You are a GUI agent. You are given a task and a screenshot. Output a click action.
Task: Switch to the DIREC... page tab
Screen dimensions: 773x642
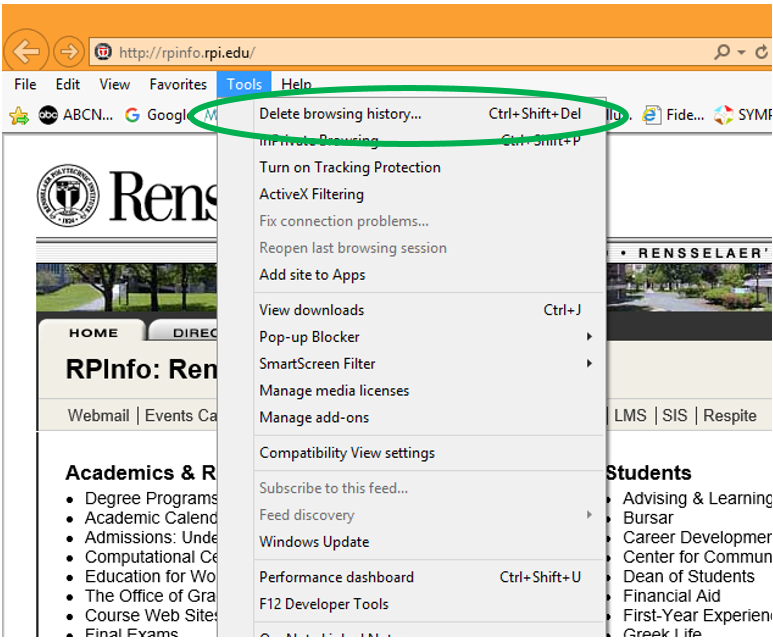pos(183,331)
